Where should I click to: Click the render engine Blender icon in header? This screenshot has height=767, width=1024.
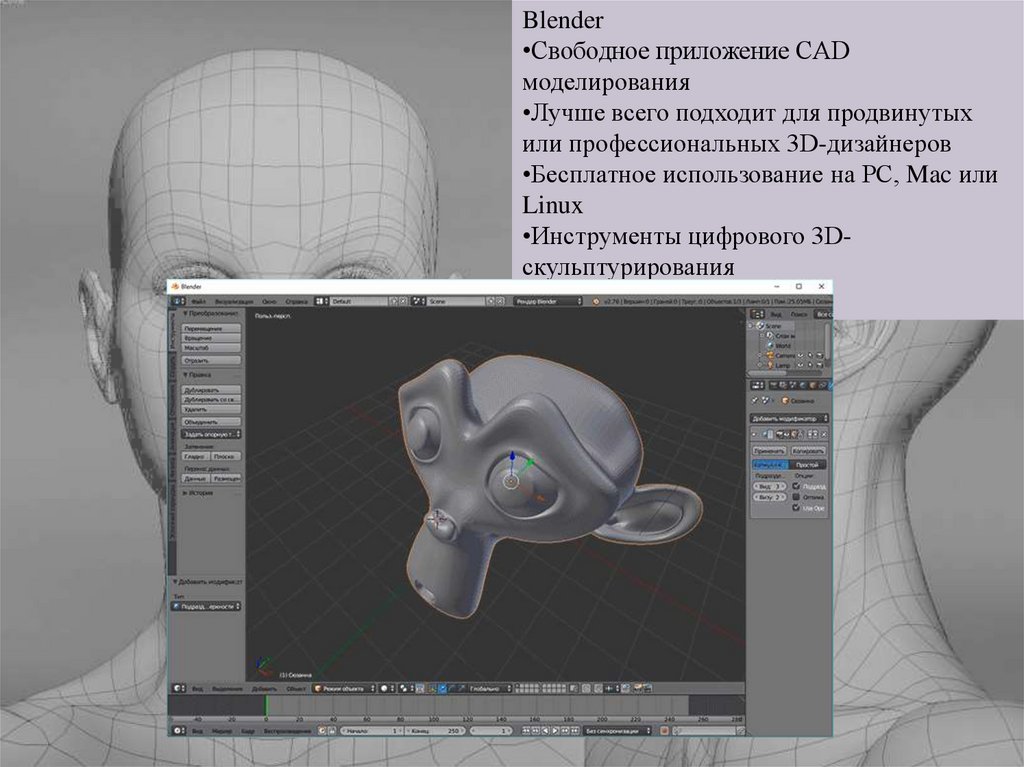click(596, 300)
